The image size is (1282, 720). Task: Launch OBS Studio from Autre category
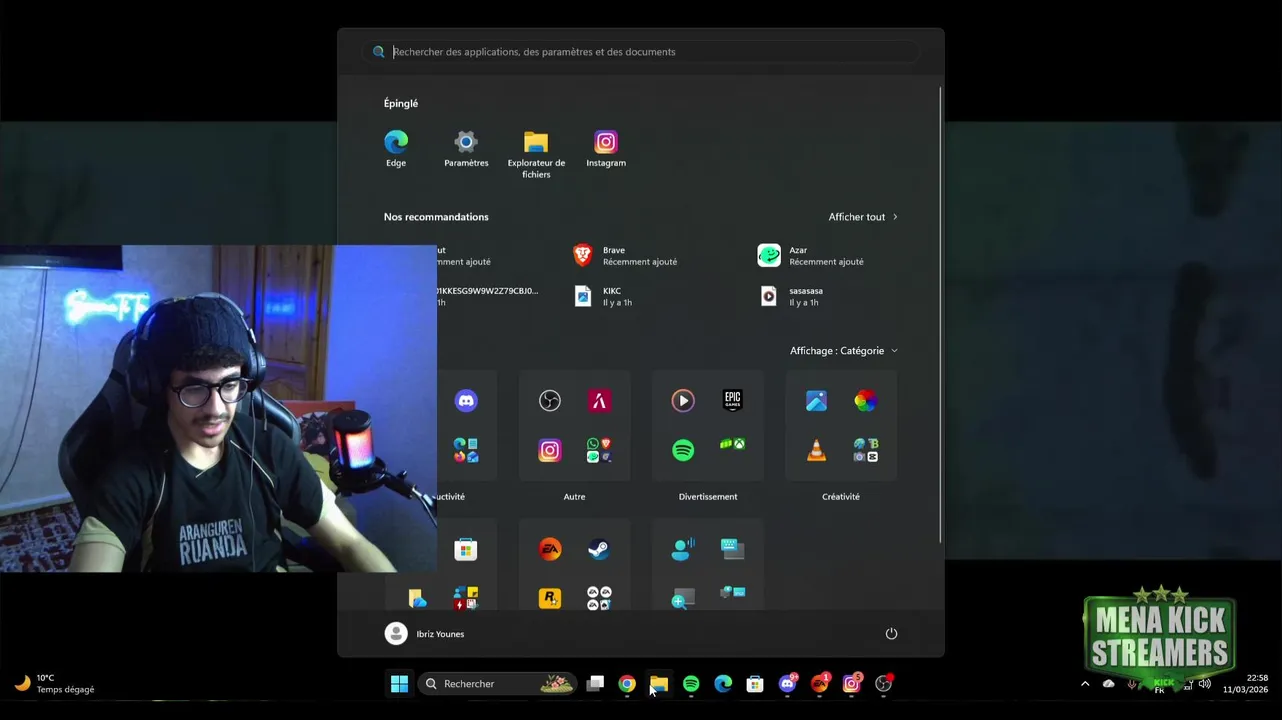click(550, 401)
